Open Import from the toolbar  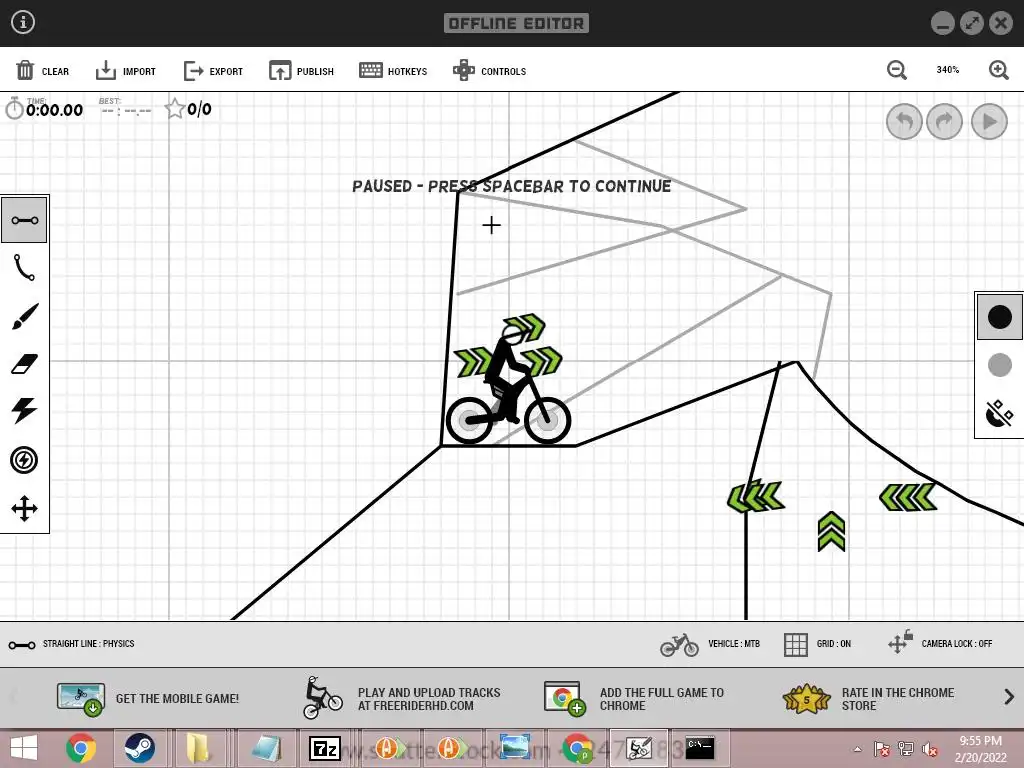125,71
